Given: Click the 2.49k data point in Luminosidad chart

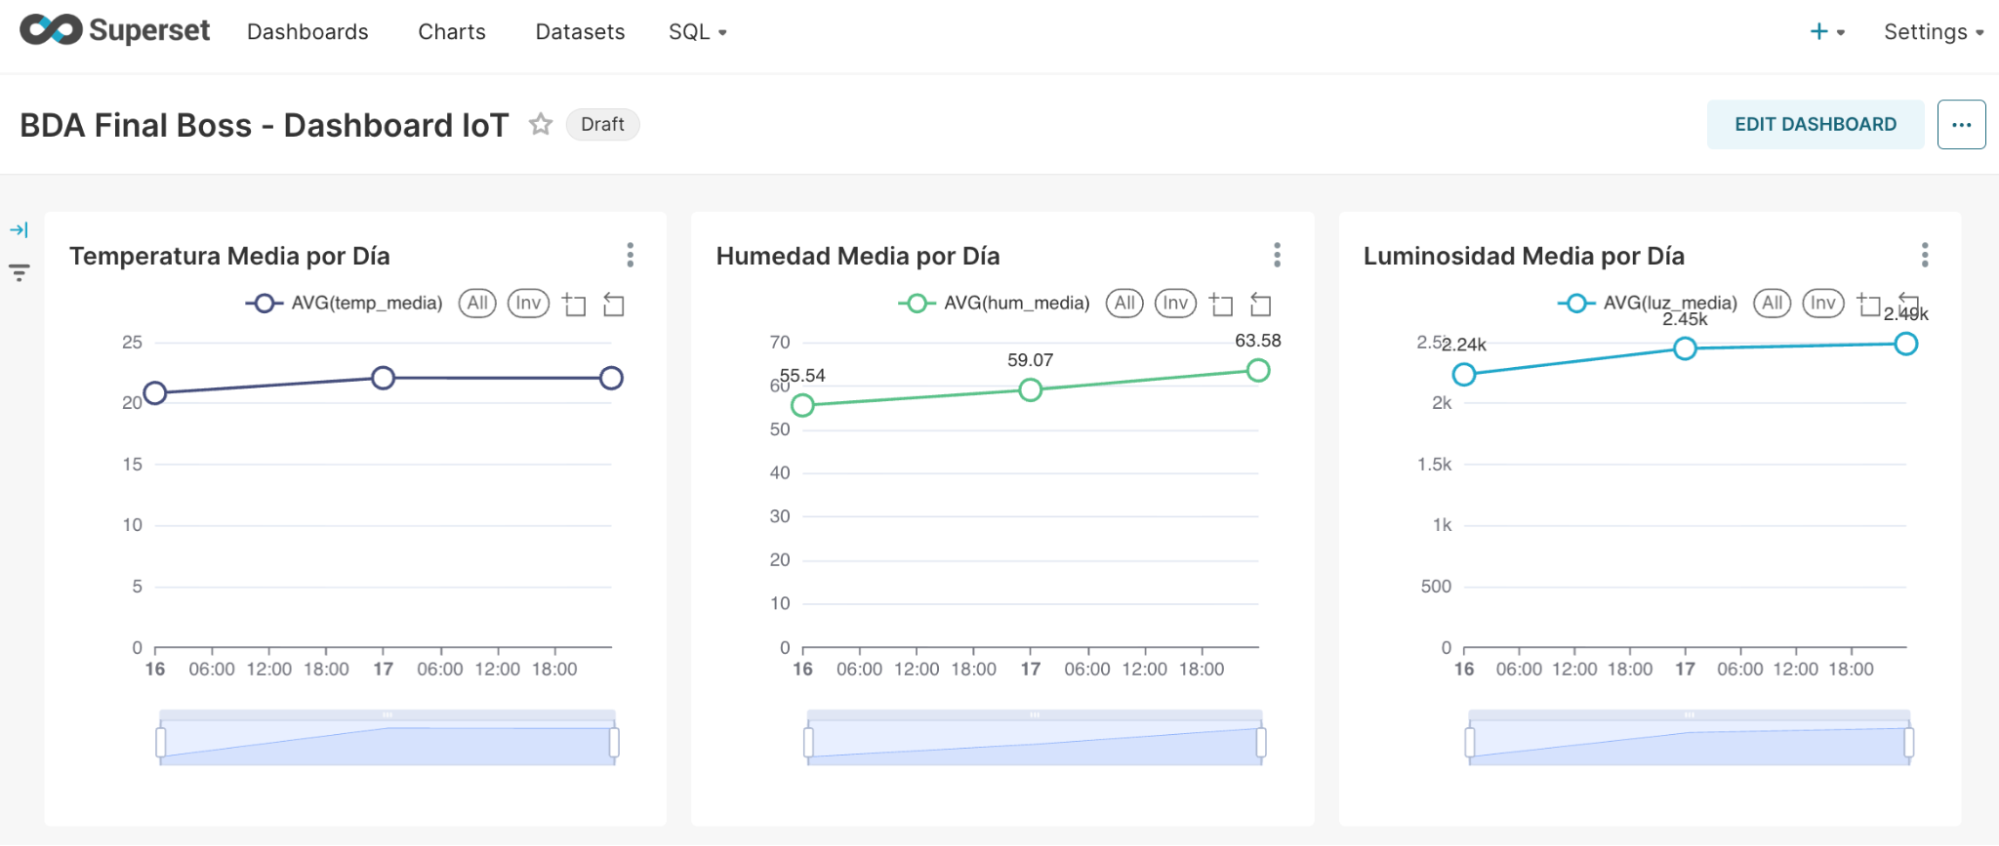Looking at the screenshot, I should coord(1906,344).
